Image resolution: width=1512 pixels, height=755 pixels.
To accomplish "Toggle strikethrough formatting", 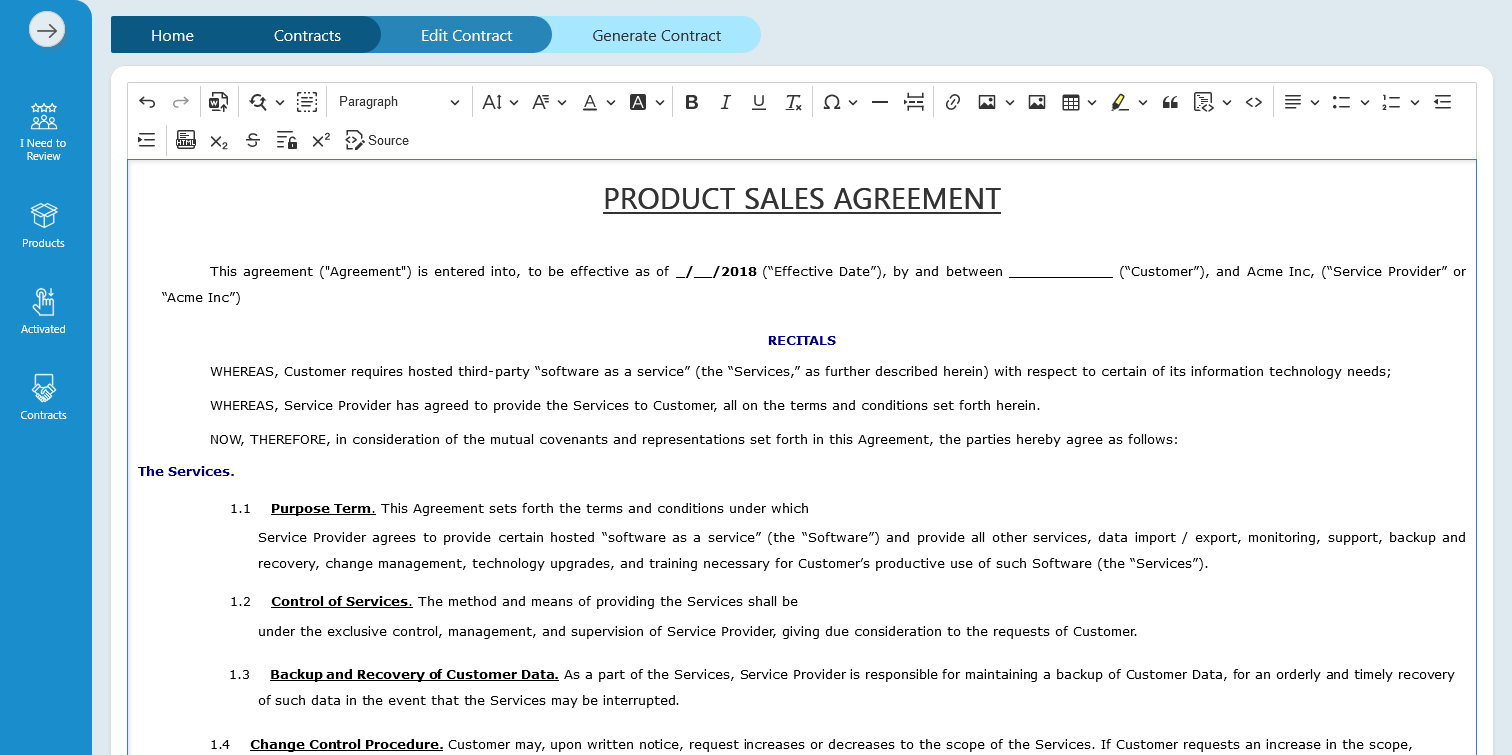I will (x=253, y=140).
